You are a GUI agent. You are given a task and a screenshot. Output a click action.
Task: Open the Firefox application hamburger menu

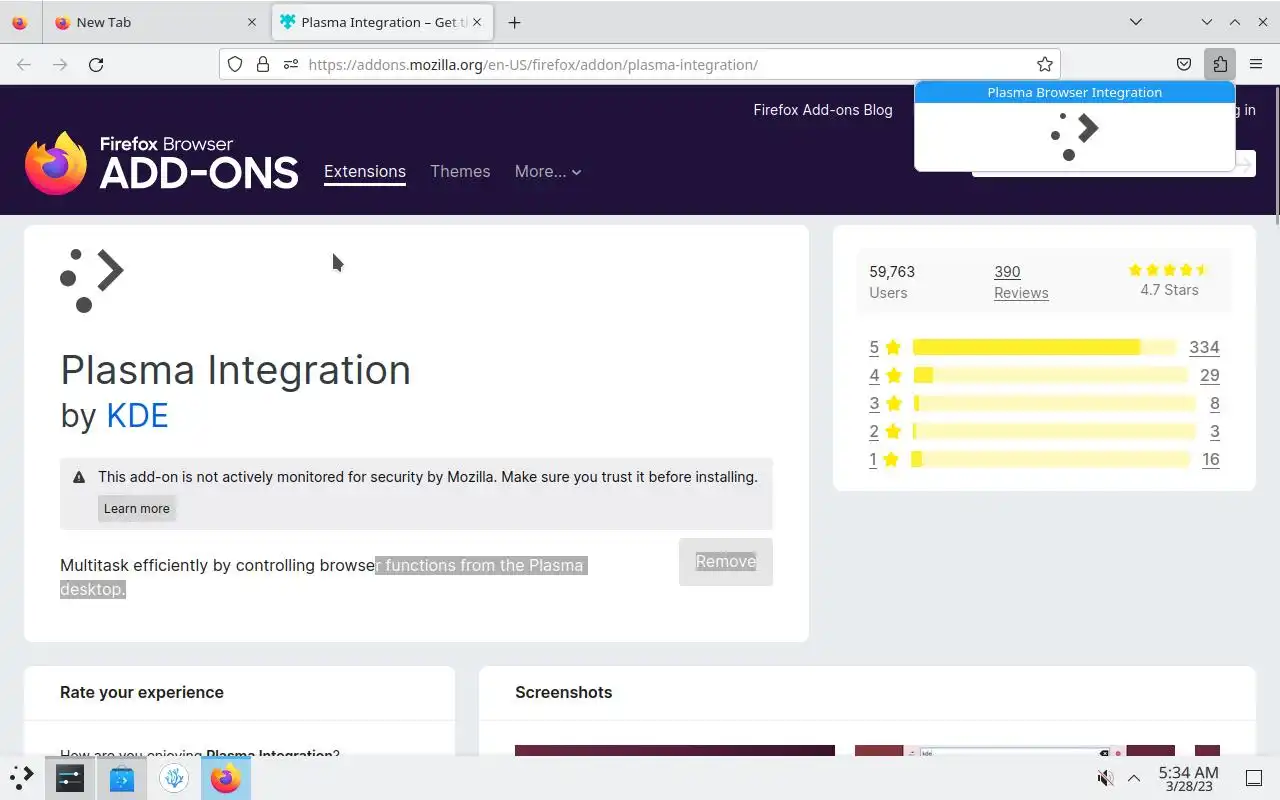pyautogui.click(x=1256, y=65)
